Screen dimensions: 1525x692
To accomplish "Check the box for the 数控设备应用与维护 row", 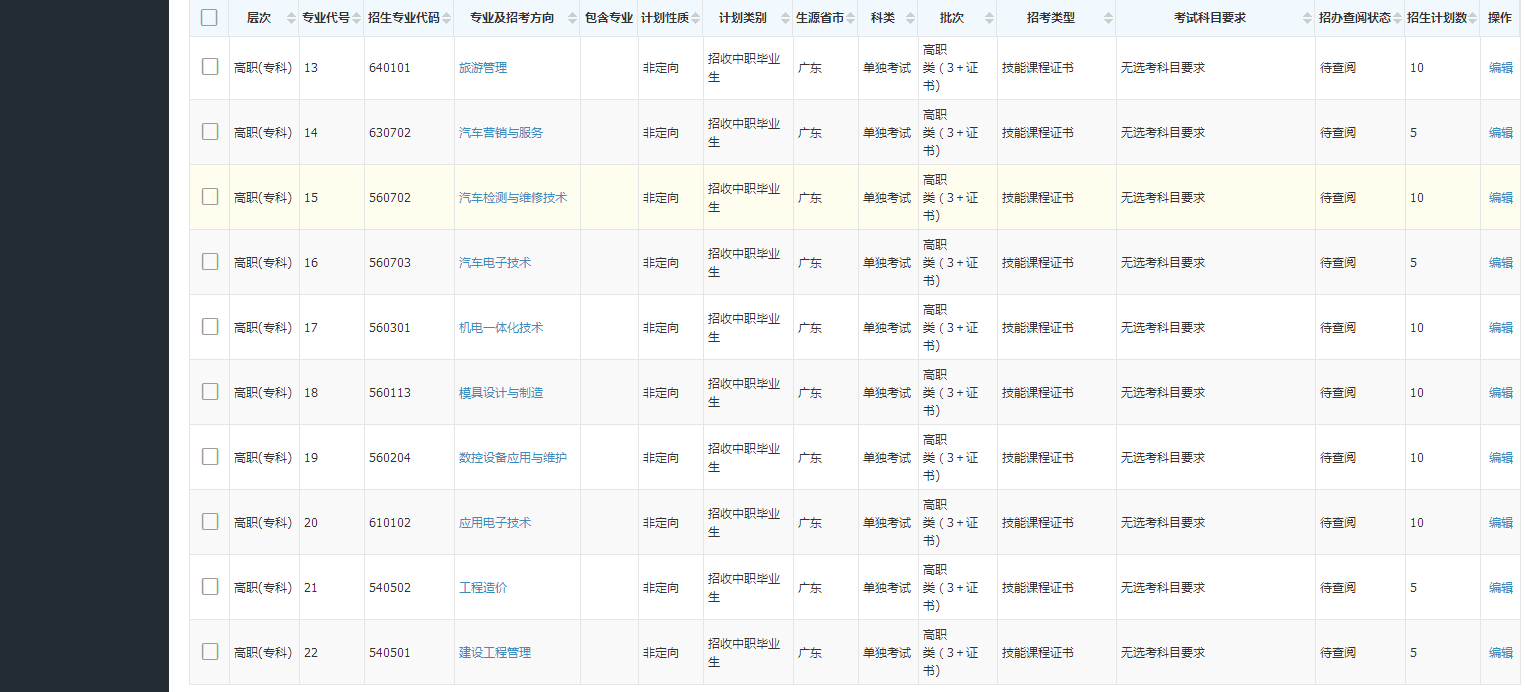I will (x=210, y=456).
